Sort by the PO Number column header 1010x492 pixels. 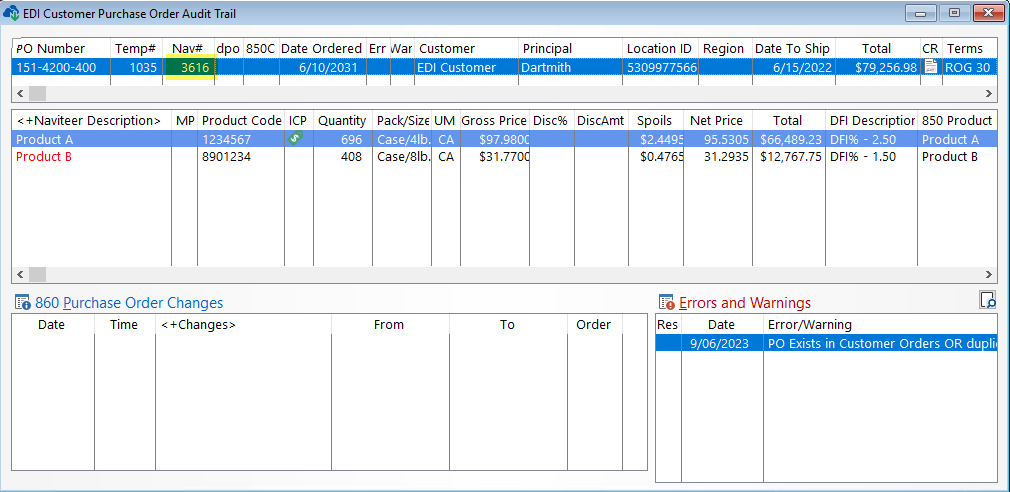51,48
